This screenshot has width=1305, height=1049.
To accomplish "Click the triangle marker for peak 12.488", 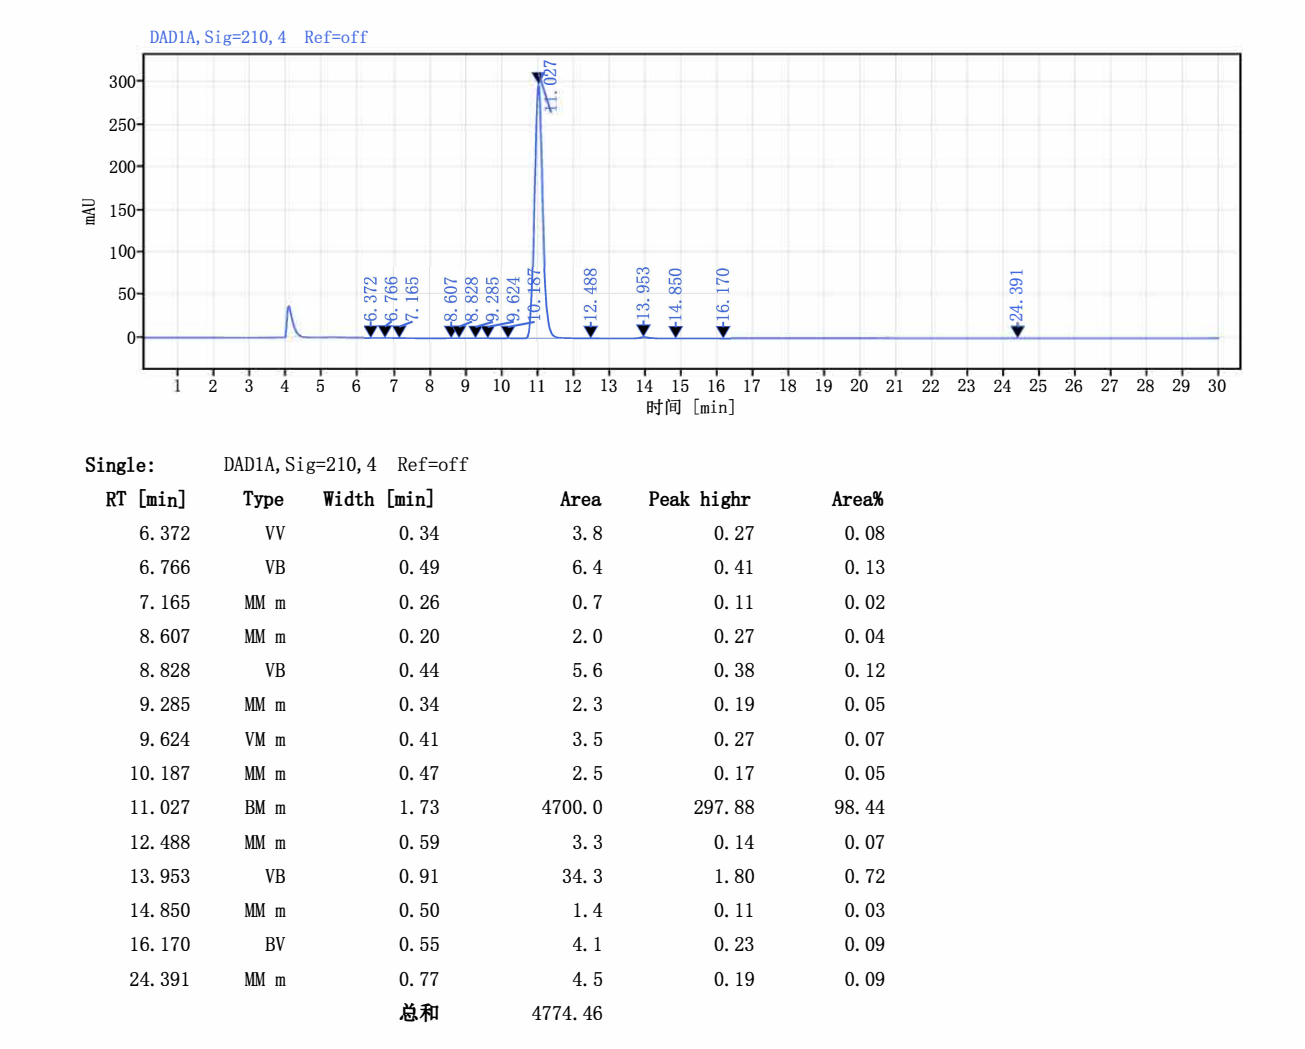I will (x=591, y=331).
